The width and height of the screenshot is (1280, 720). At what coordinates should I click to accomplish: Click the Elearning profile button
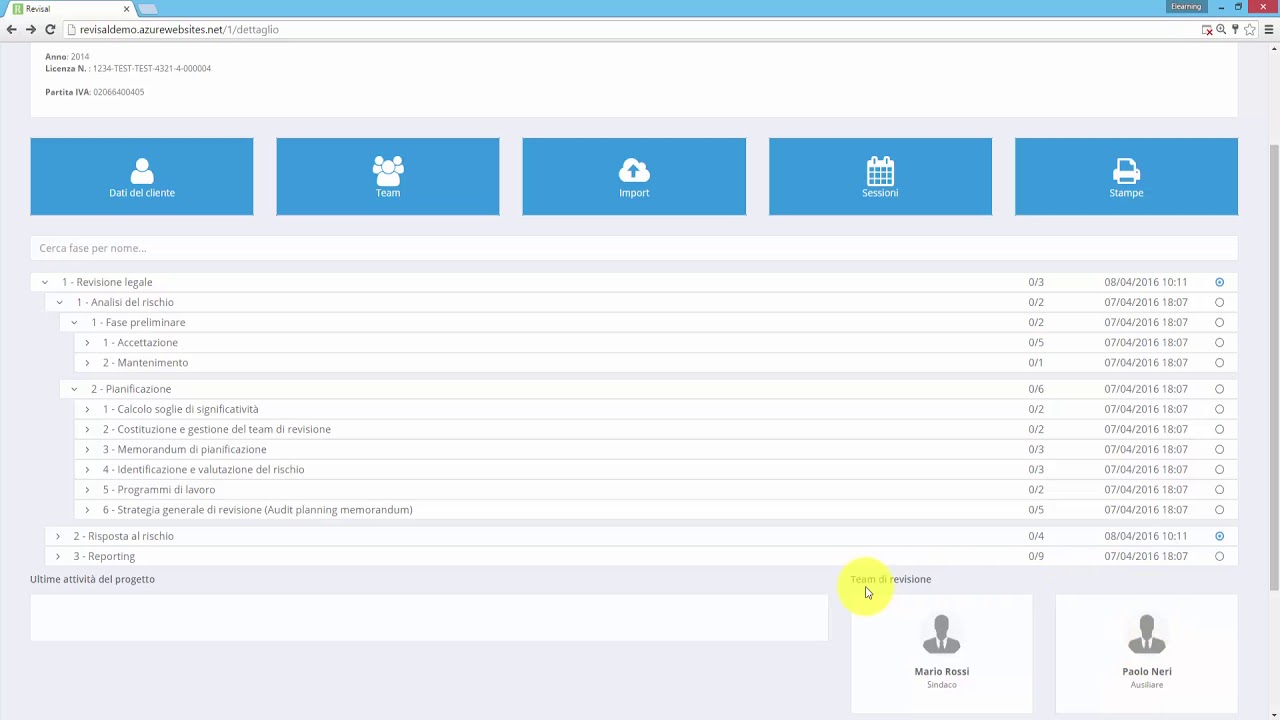point(1186,7)
